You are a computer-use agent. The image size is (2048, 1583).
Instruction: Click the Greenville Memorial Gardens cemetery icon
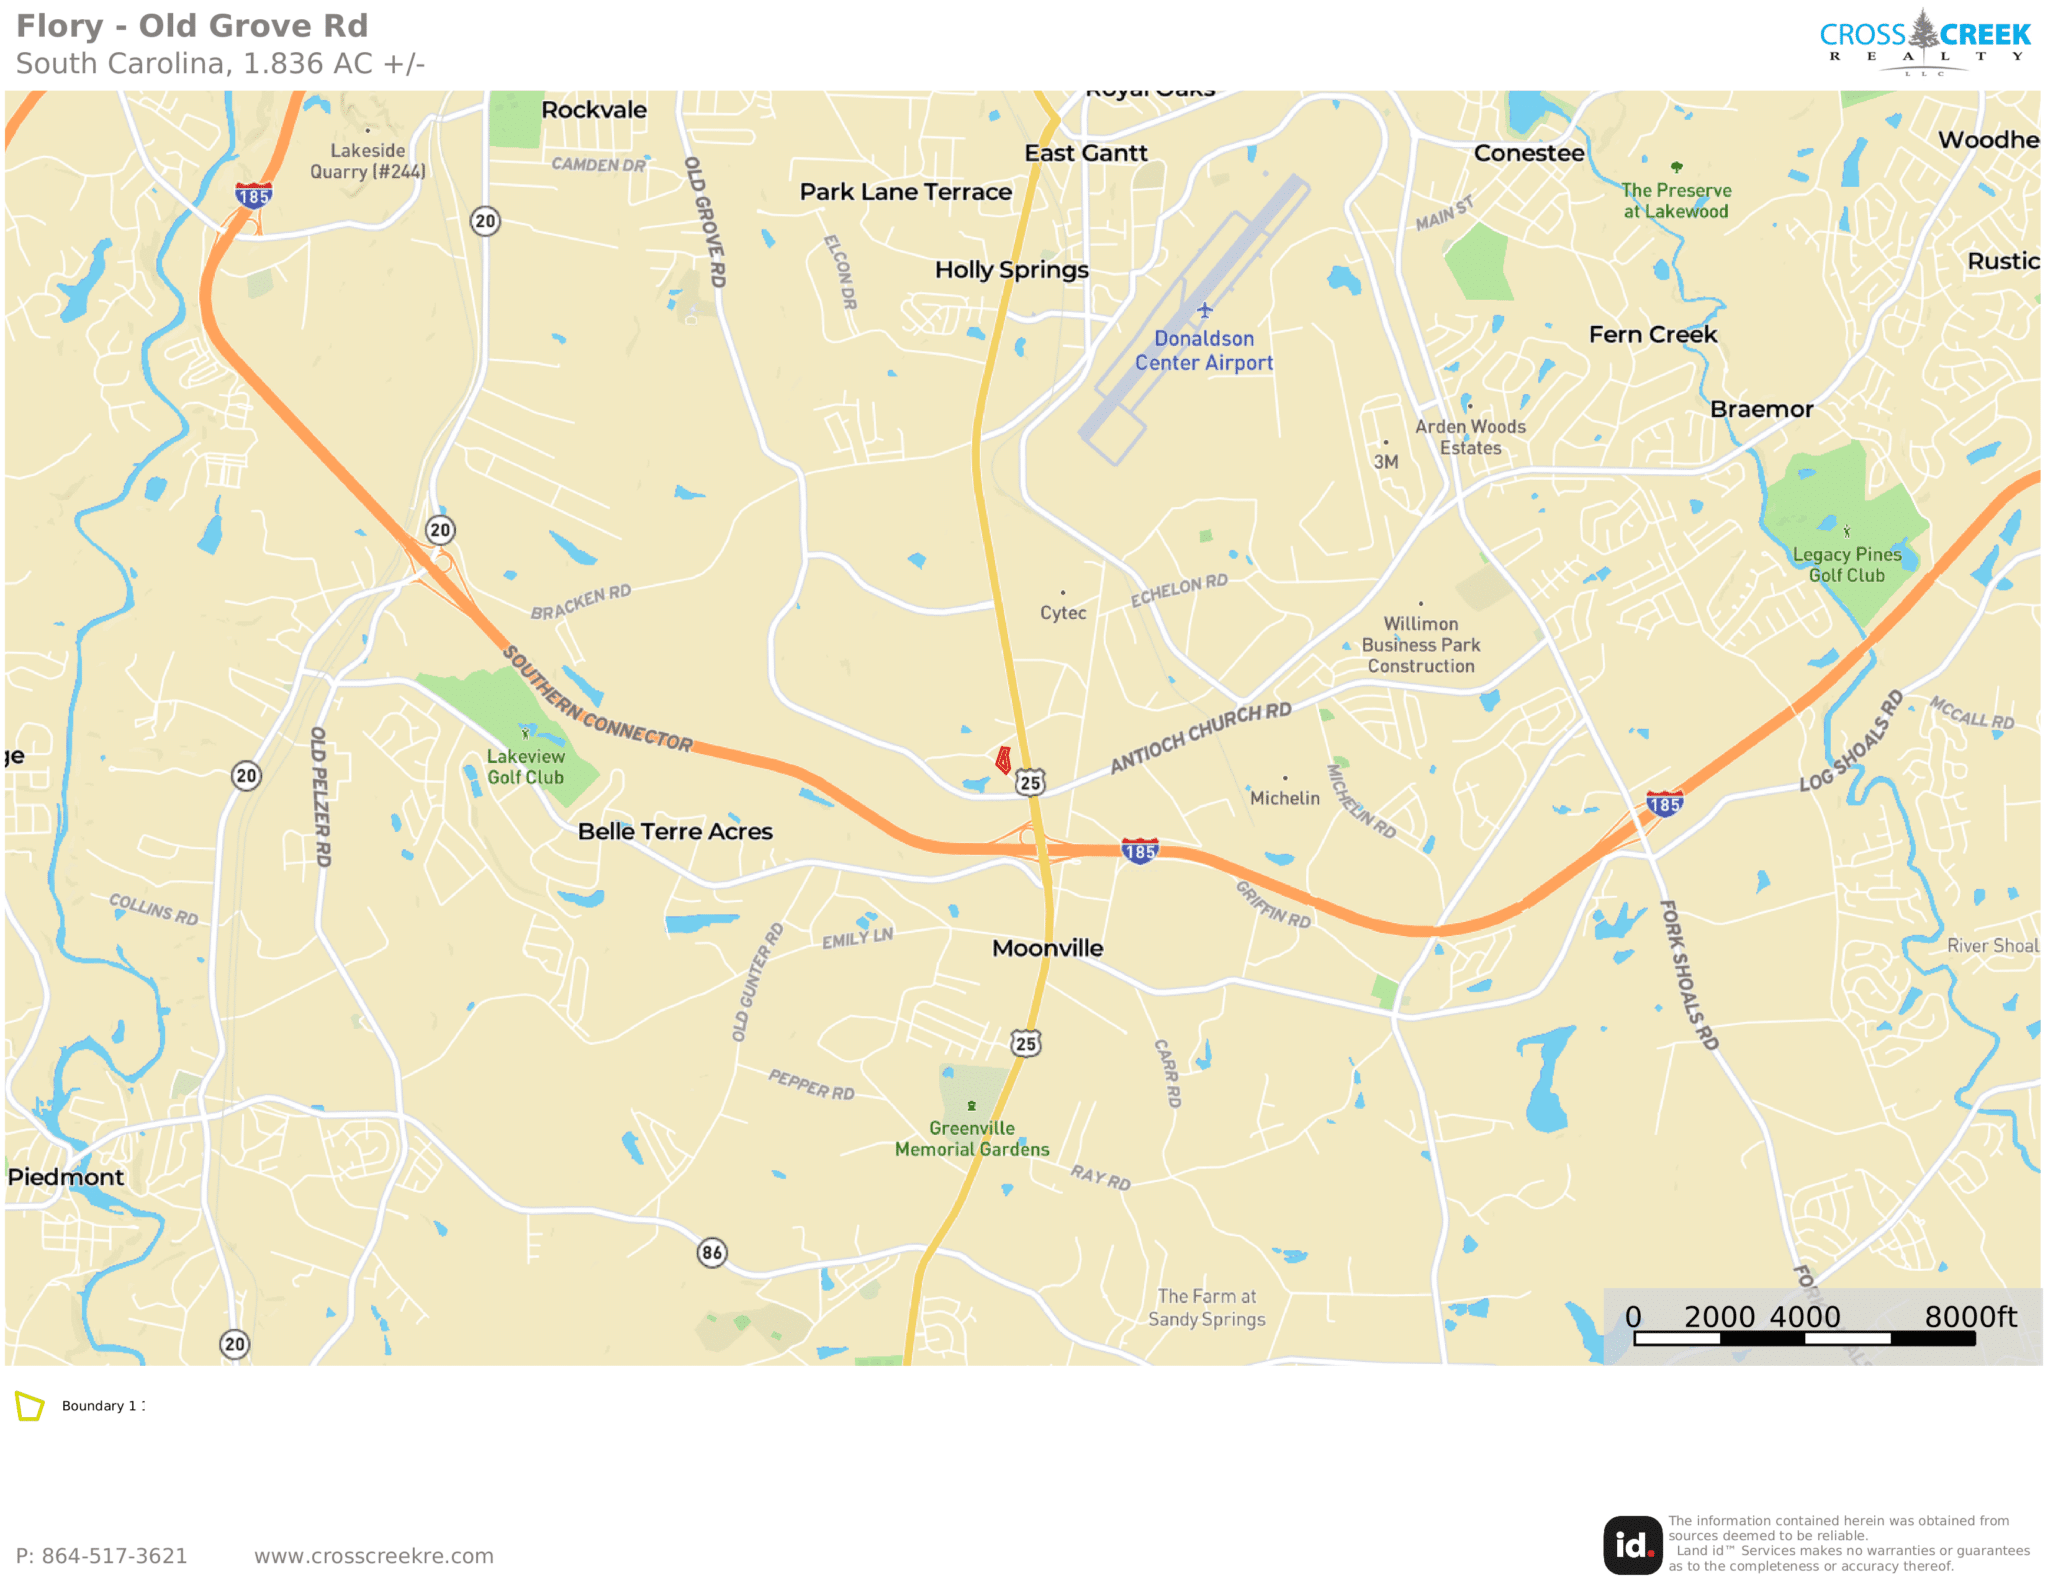tap(971, 1106)
